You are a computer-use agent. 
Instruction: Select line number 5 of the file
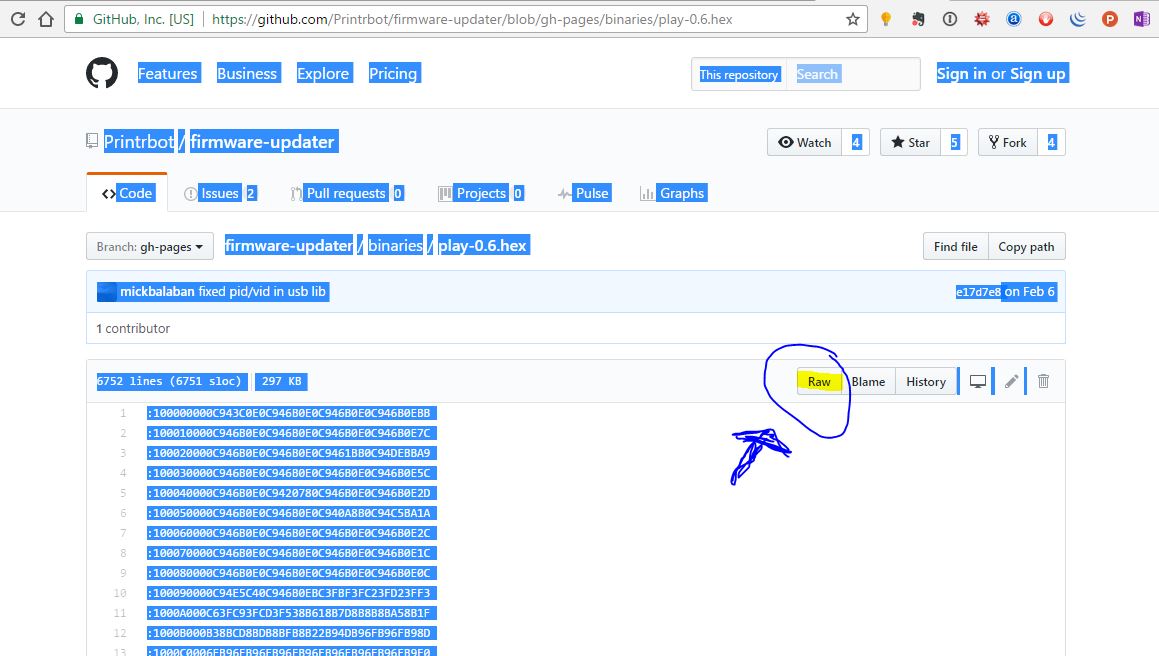123,493
